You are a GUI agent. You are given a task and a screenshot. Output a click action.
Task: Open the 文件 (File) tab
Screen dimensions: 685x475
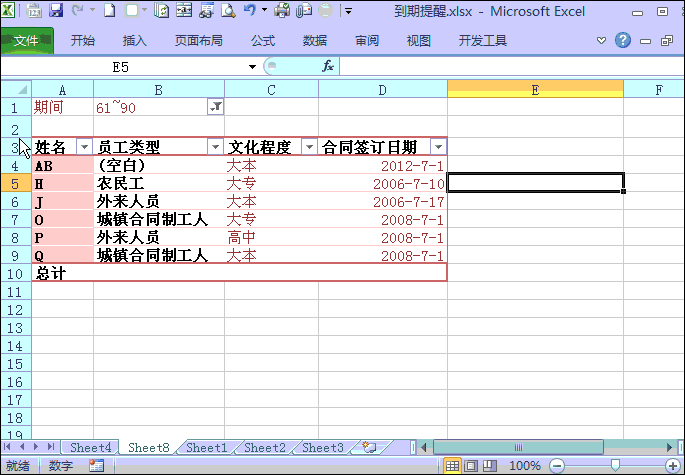(x=27, y=41)
